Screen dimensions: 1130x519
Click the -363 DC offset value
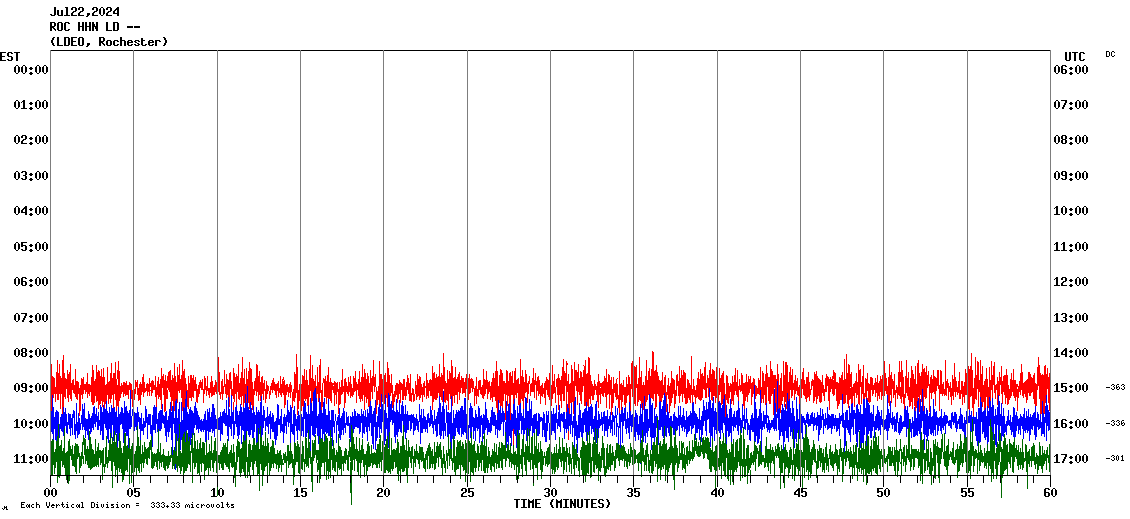tap(1115, 387)
